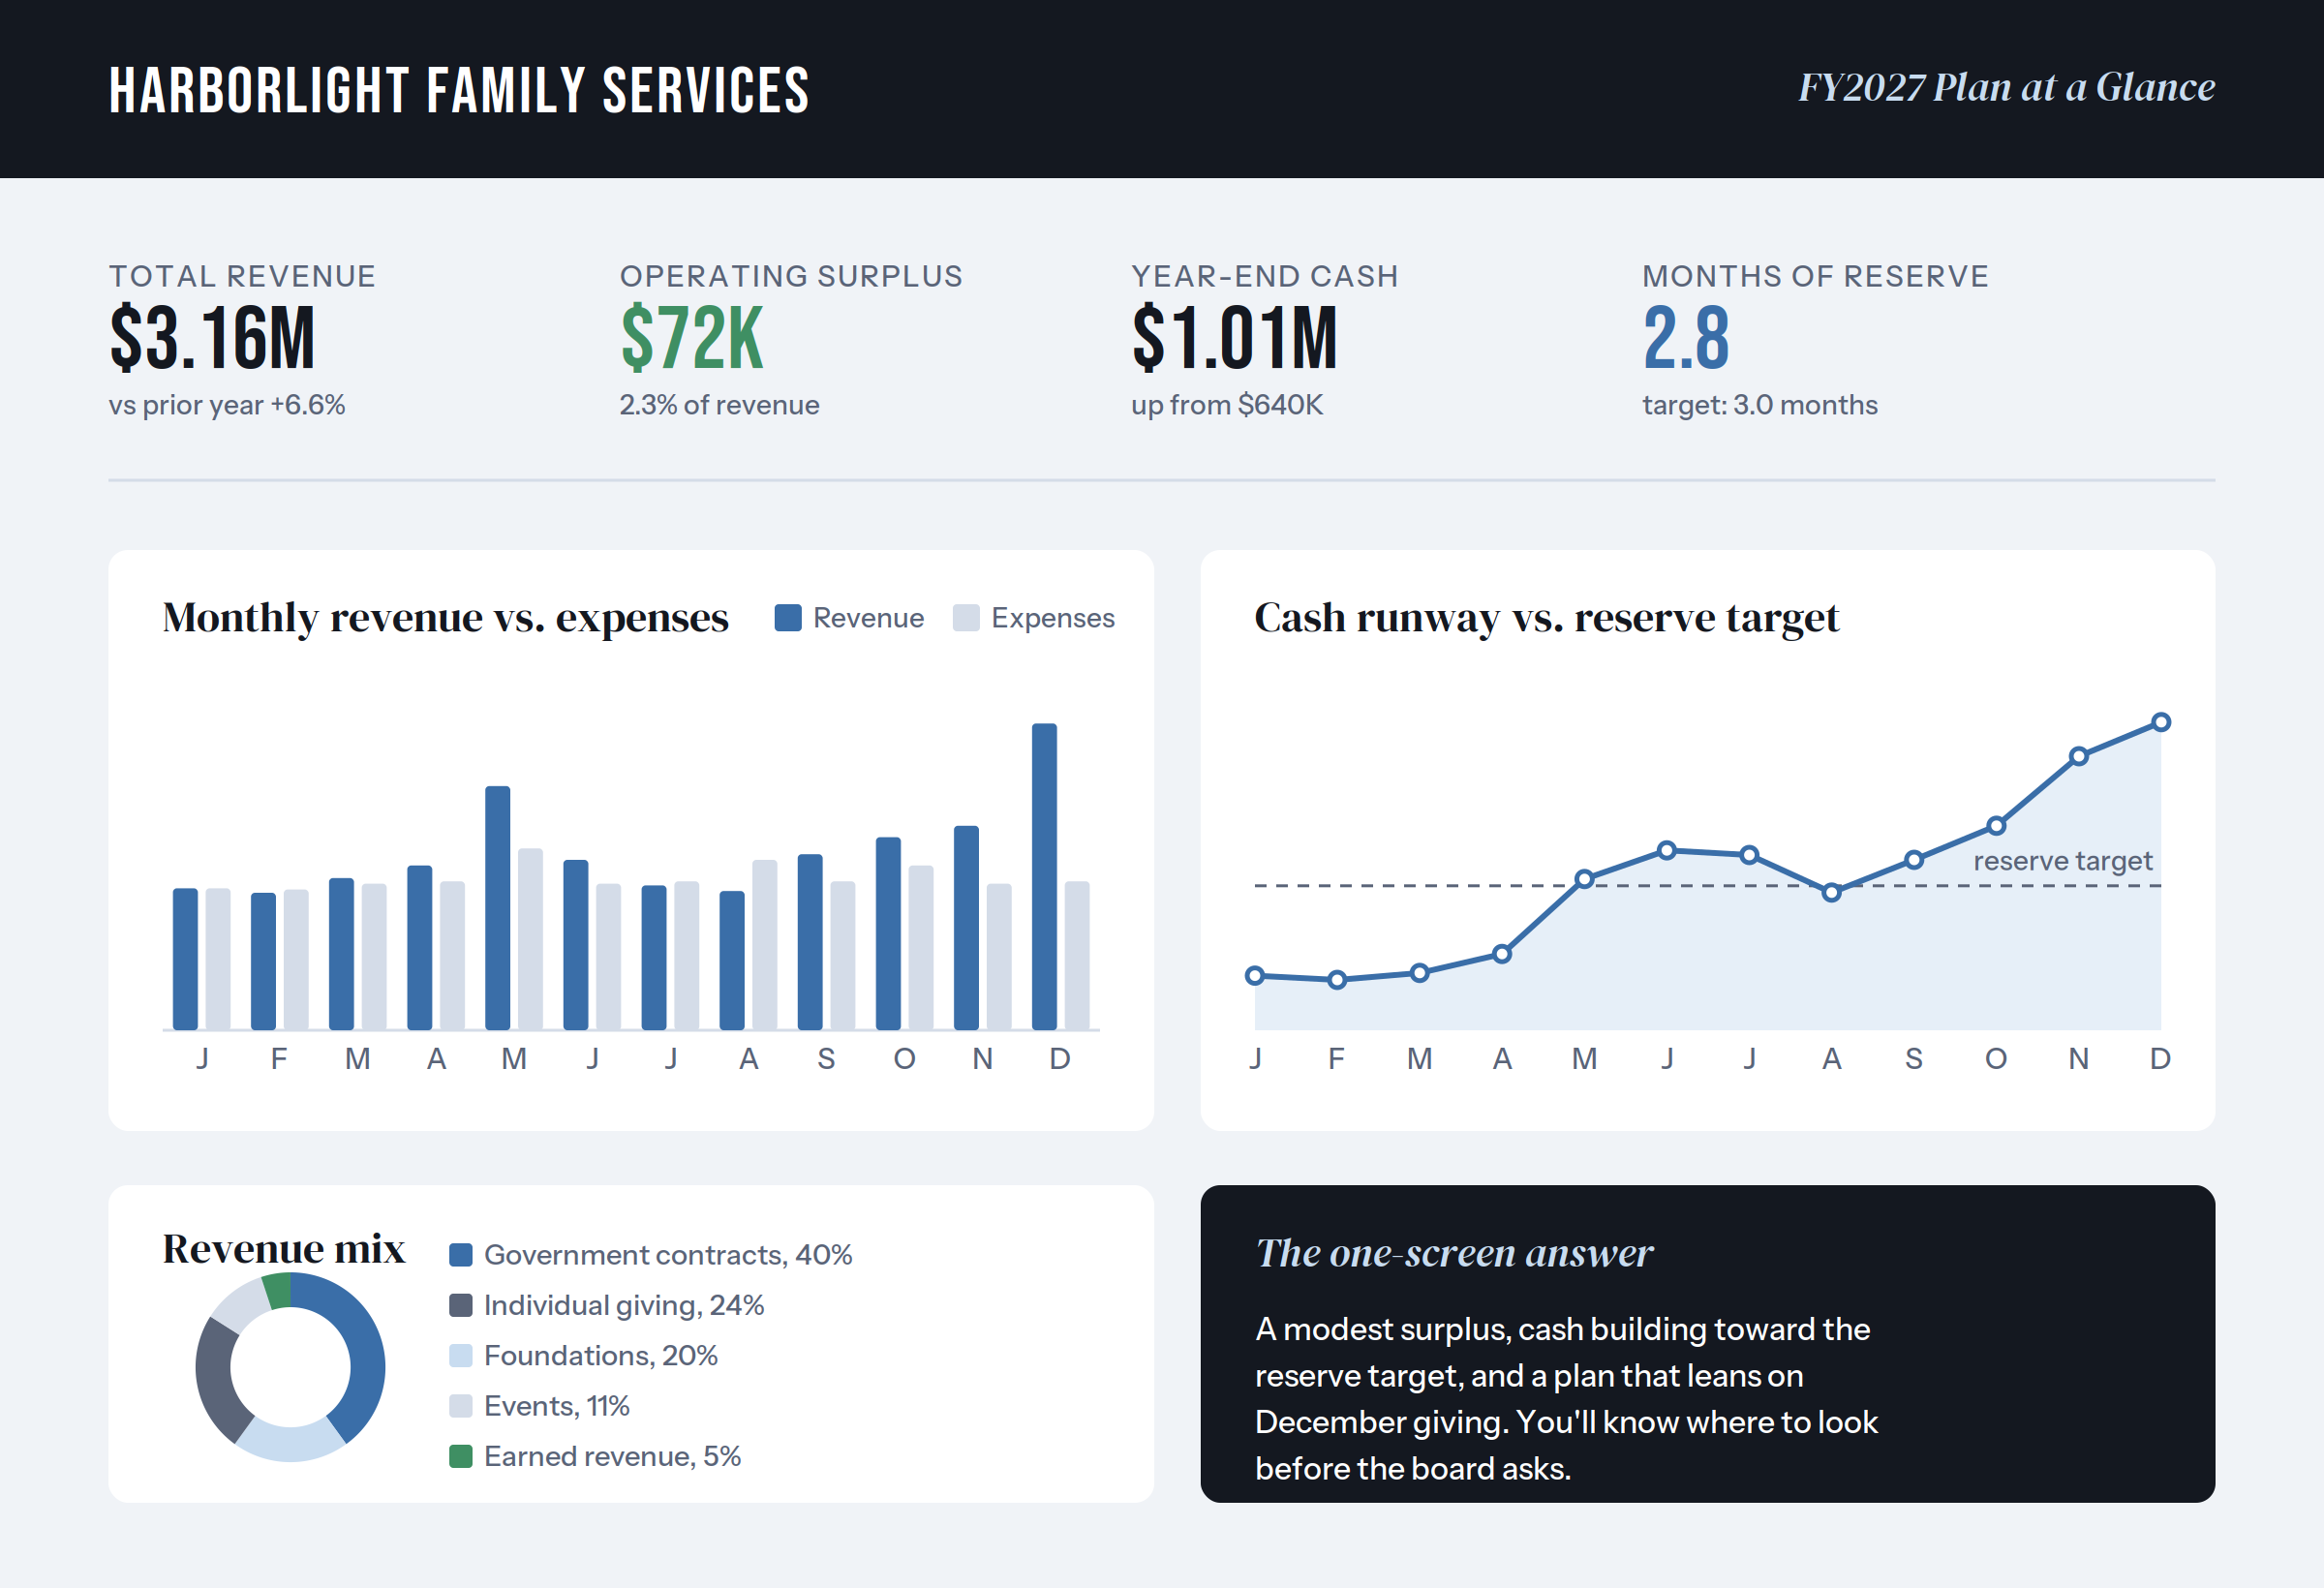The width and height of the screenshot is (2324, 1588).
Task: Click the 'D' month label on bar chart
Action: (x=1060, y=1059)
